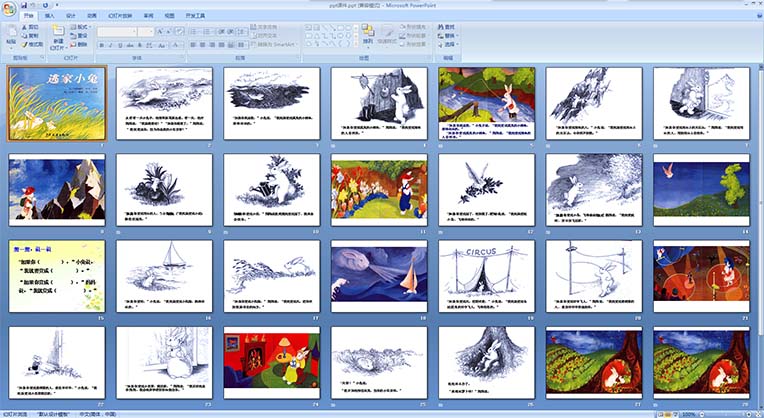Toggle text shadow

click(140, 45)
